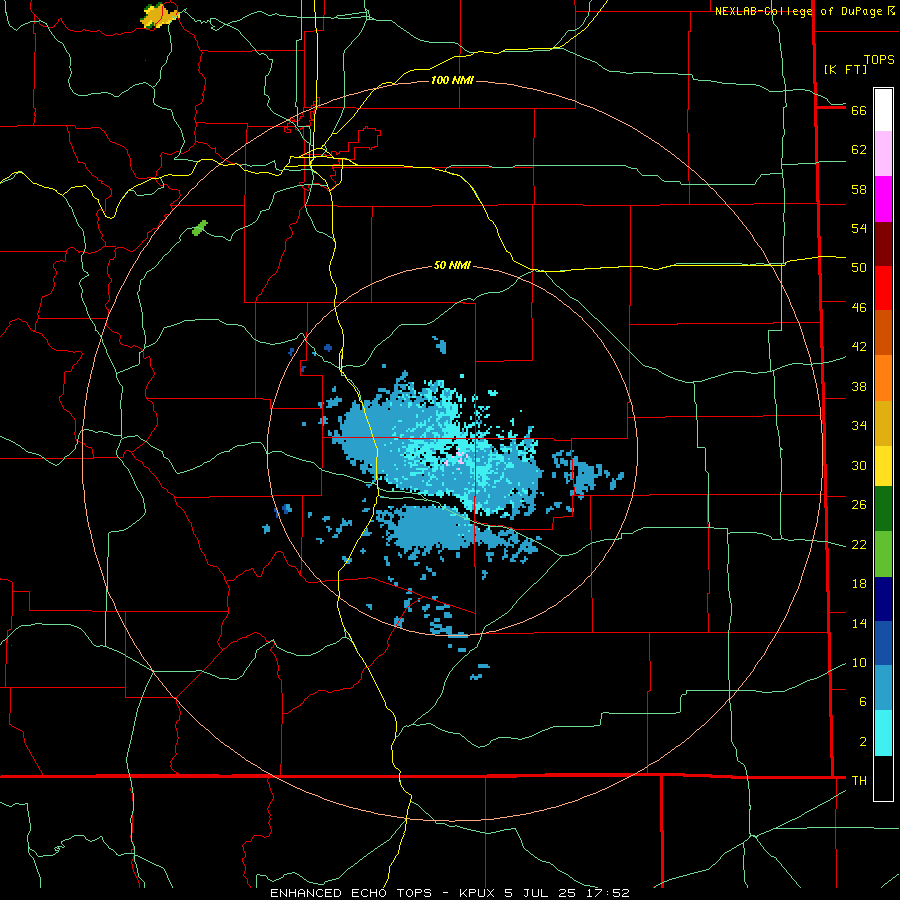Select the 50 NMI range ring label
The image size is (900, 900).
coord(452,265)
